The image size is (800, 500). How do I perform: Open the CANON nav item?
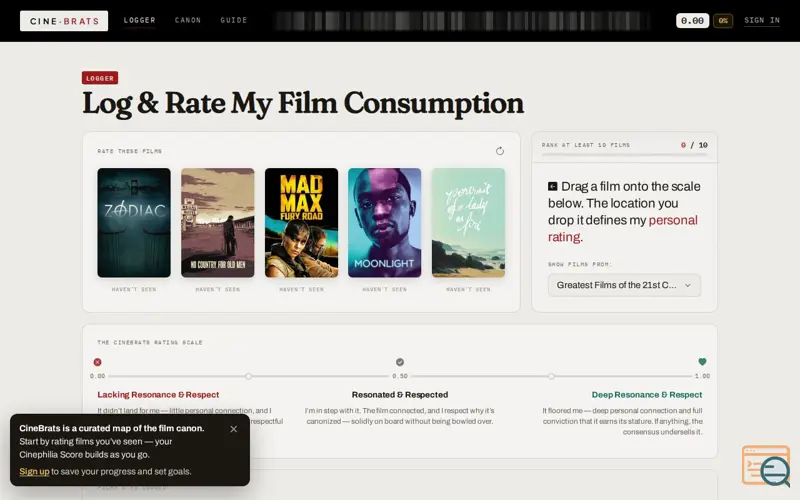pos(188,20)
